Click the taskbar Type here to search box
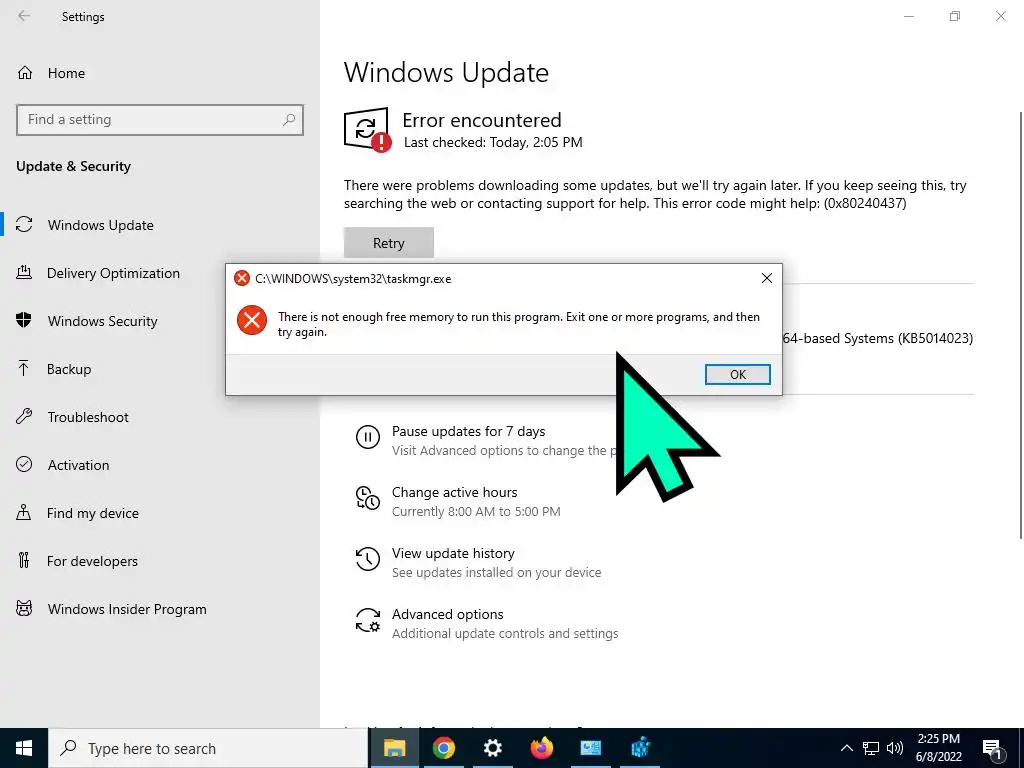The image size is (1024, 768). 208,748
